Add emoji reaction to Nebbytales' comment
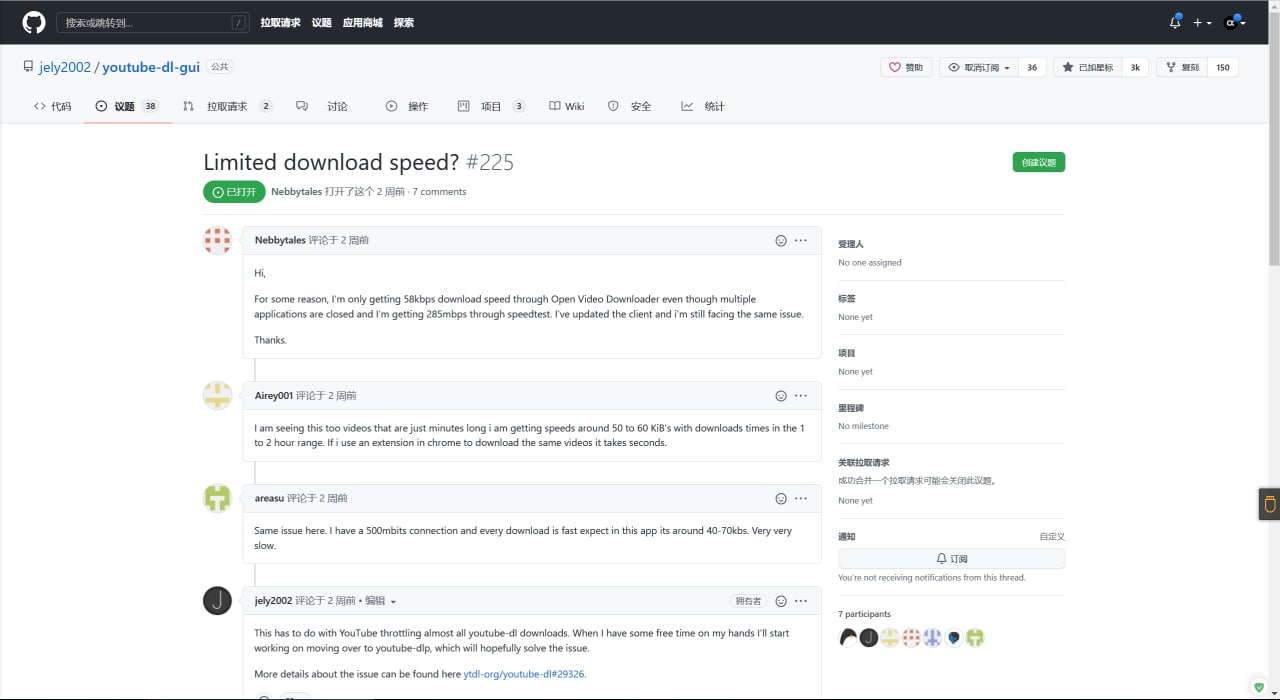The height and width of the screenshot is (700, 1280). [781, 241]
